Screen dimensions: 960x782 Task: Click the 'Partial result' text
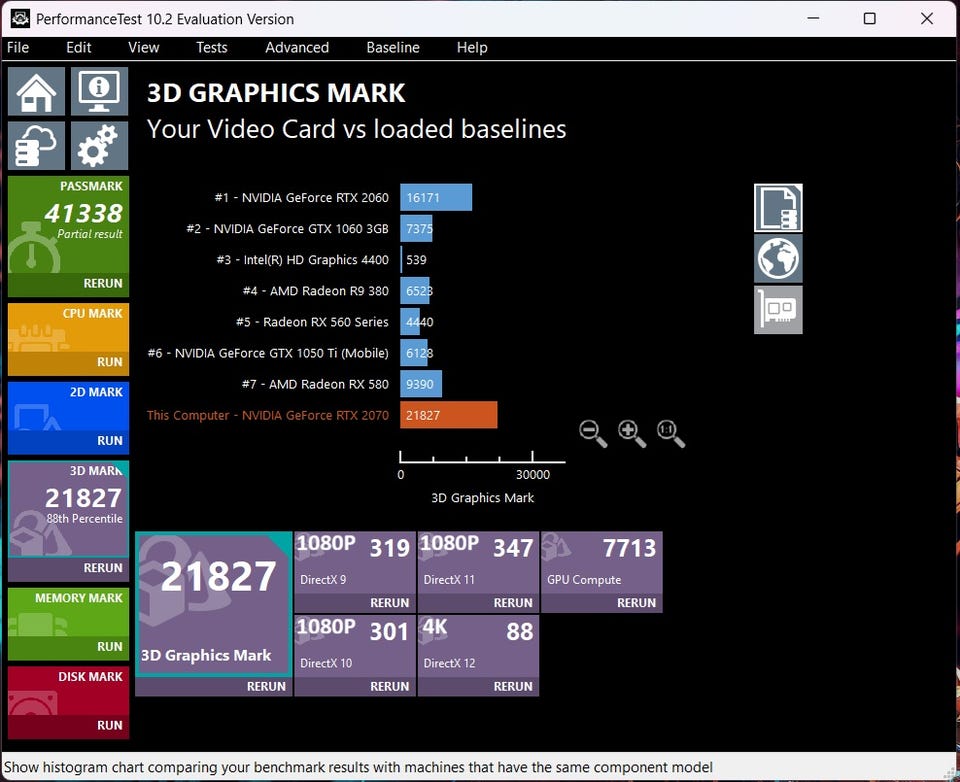(90, 234)
